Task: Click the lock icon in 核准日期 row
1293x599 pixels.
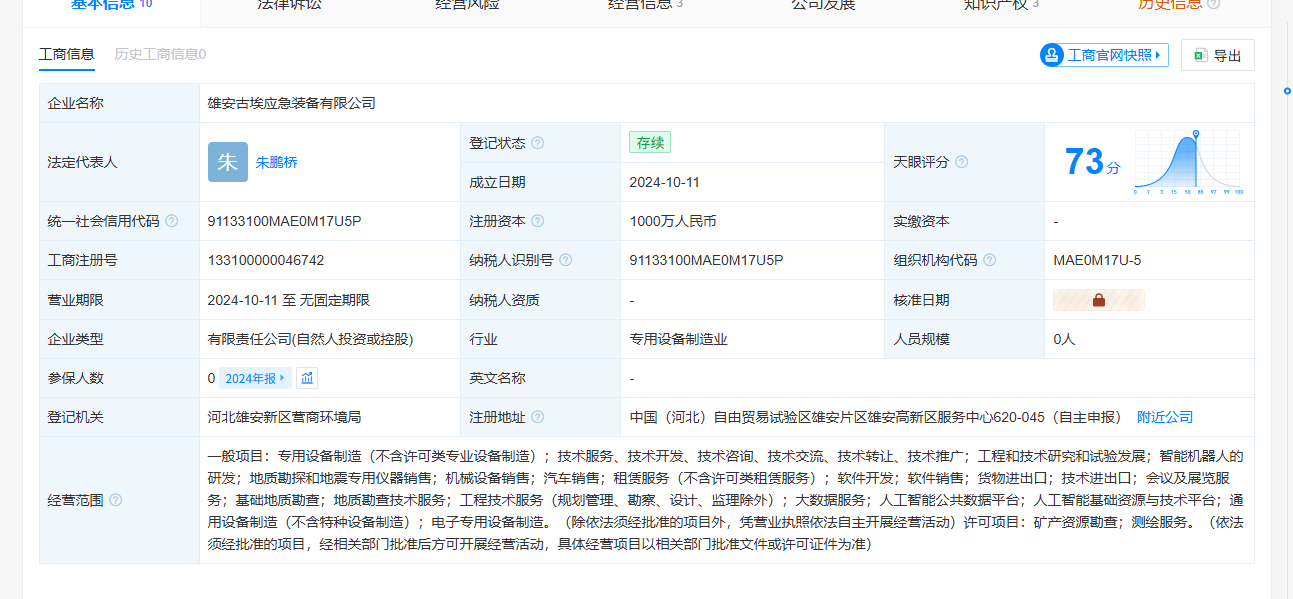Action: 1098,300
